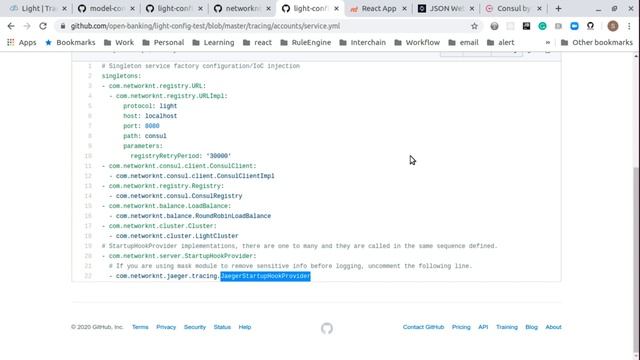Close the React App tab
The width and height of the screenshot is (640, 360).
coord(404,9)
